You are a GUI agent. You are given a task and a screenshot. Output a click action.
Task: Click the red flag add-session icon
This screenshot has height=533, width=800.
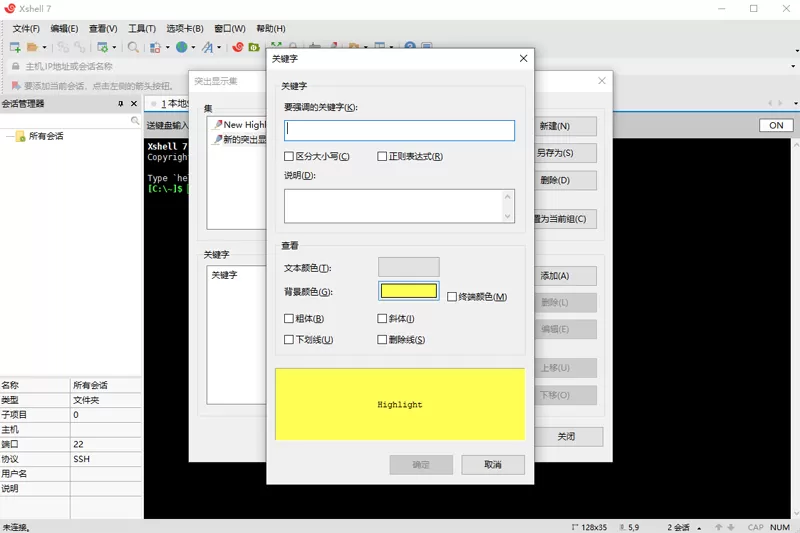click(16, 86)
